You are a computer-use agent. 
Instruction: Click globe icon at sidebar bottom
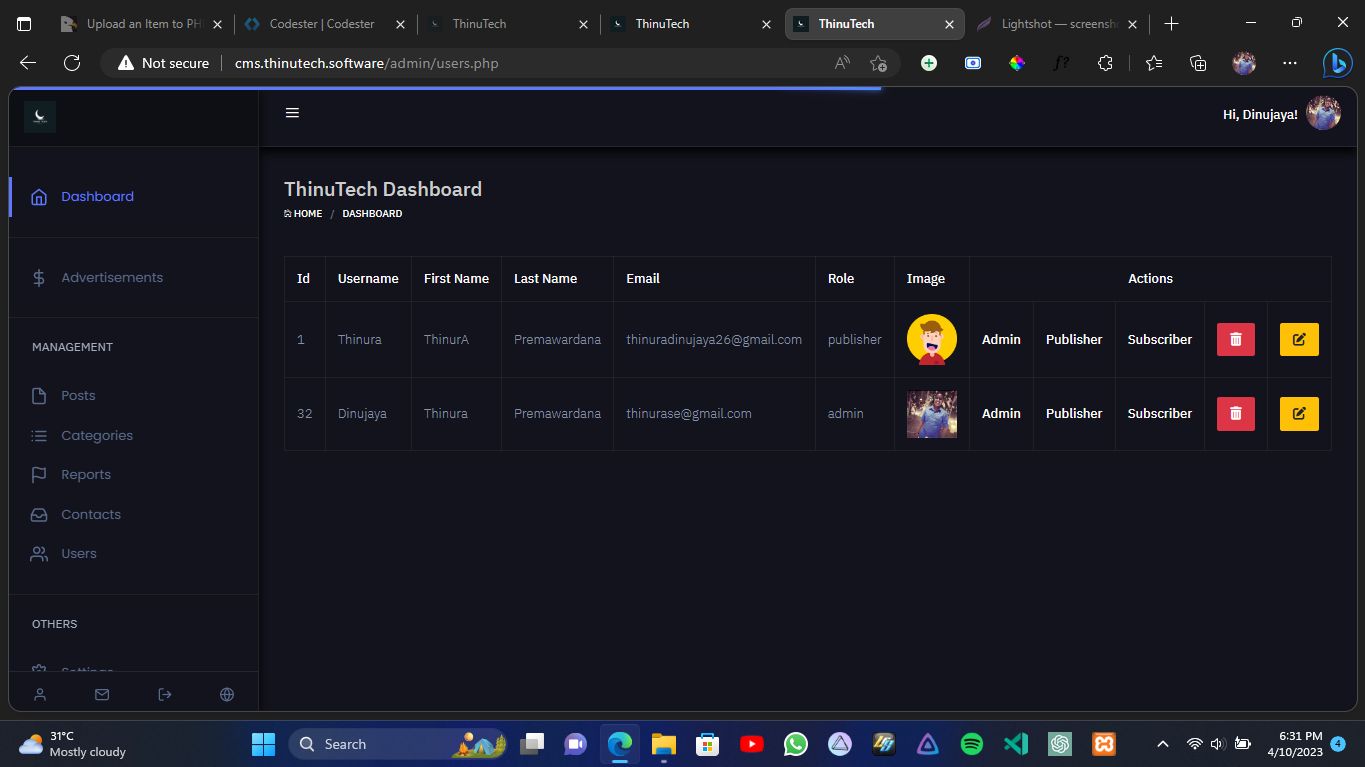[x=227, y=694]
